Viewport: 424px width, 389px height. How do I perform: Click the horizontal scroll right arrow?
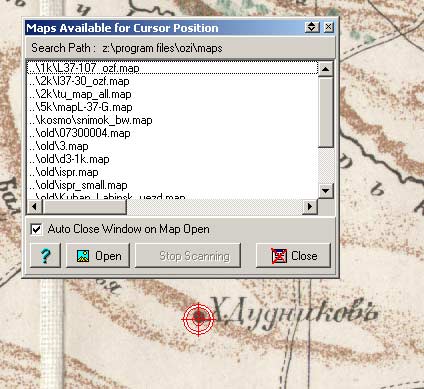coord(310,207)
